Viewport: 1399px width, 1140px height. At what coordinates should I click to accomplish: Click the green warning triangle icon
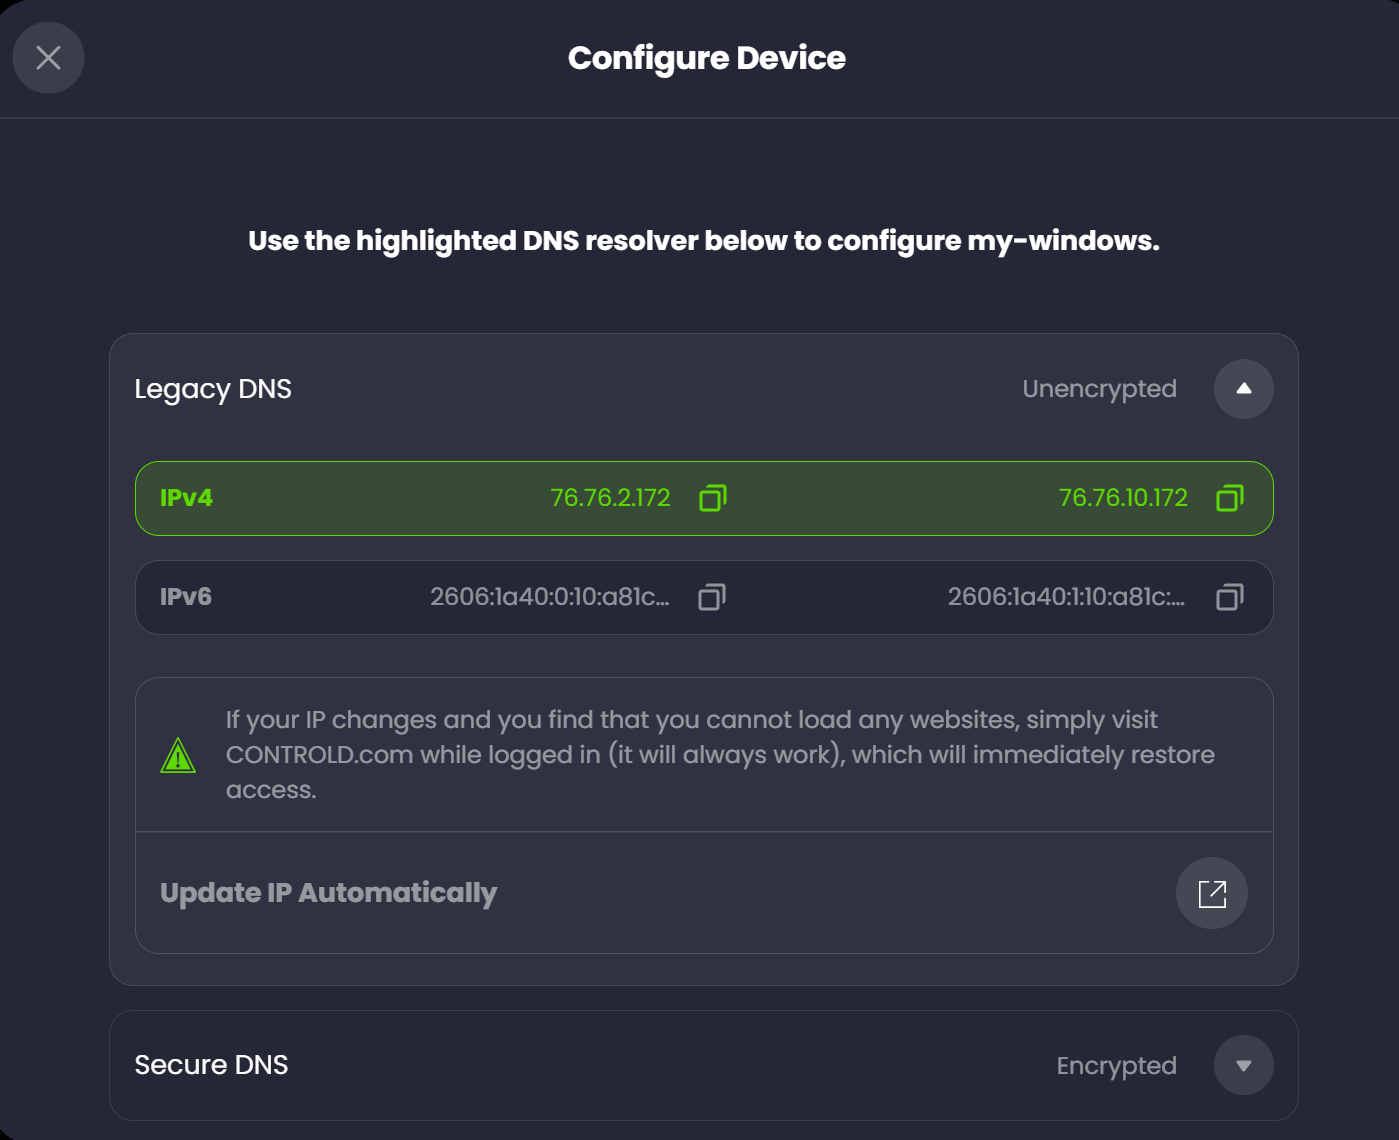pyautogui.click(x=178, y=756)
